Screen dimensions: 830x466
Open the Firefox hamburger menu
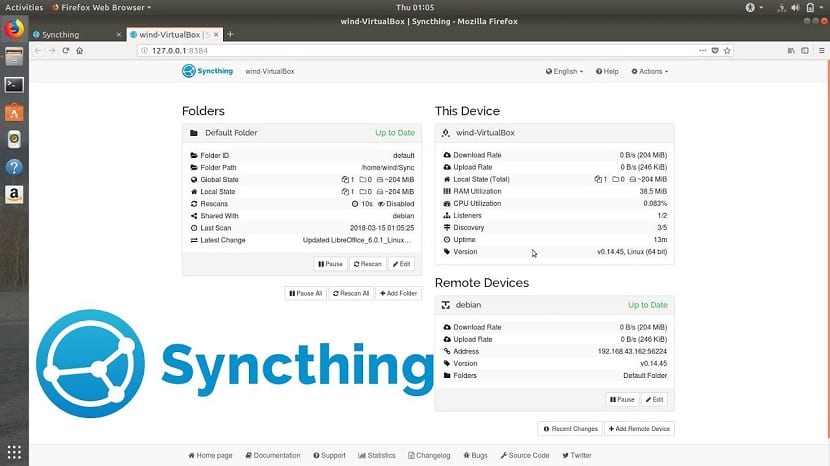822,51
